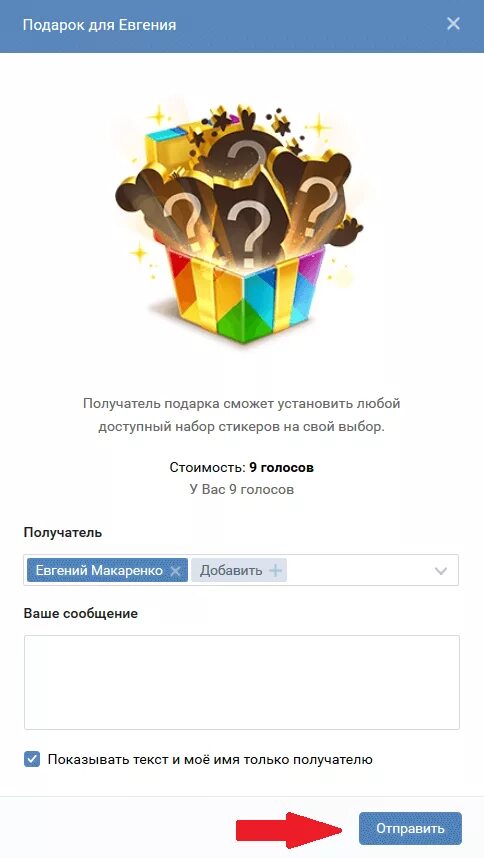Click the Получатель field label

(63, 532)
